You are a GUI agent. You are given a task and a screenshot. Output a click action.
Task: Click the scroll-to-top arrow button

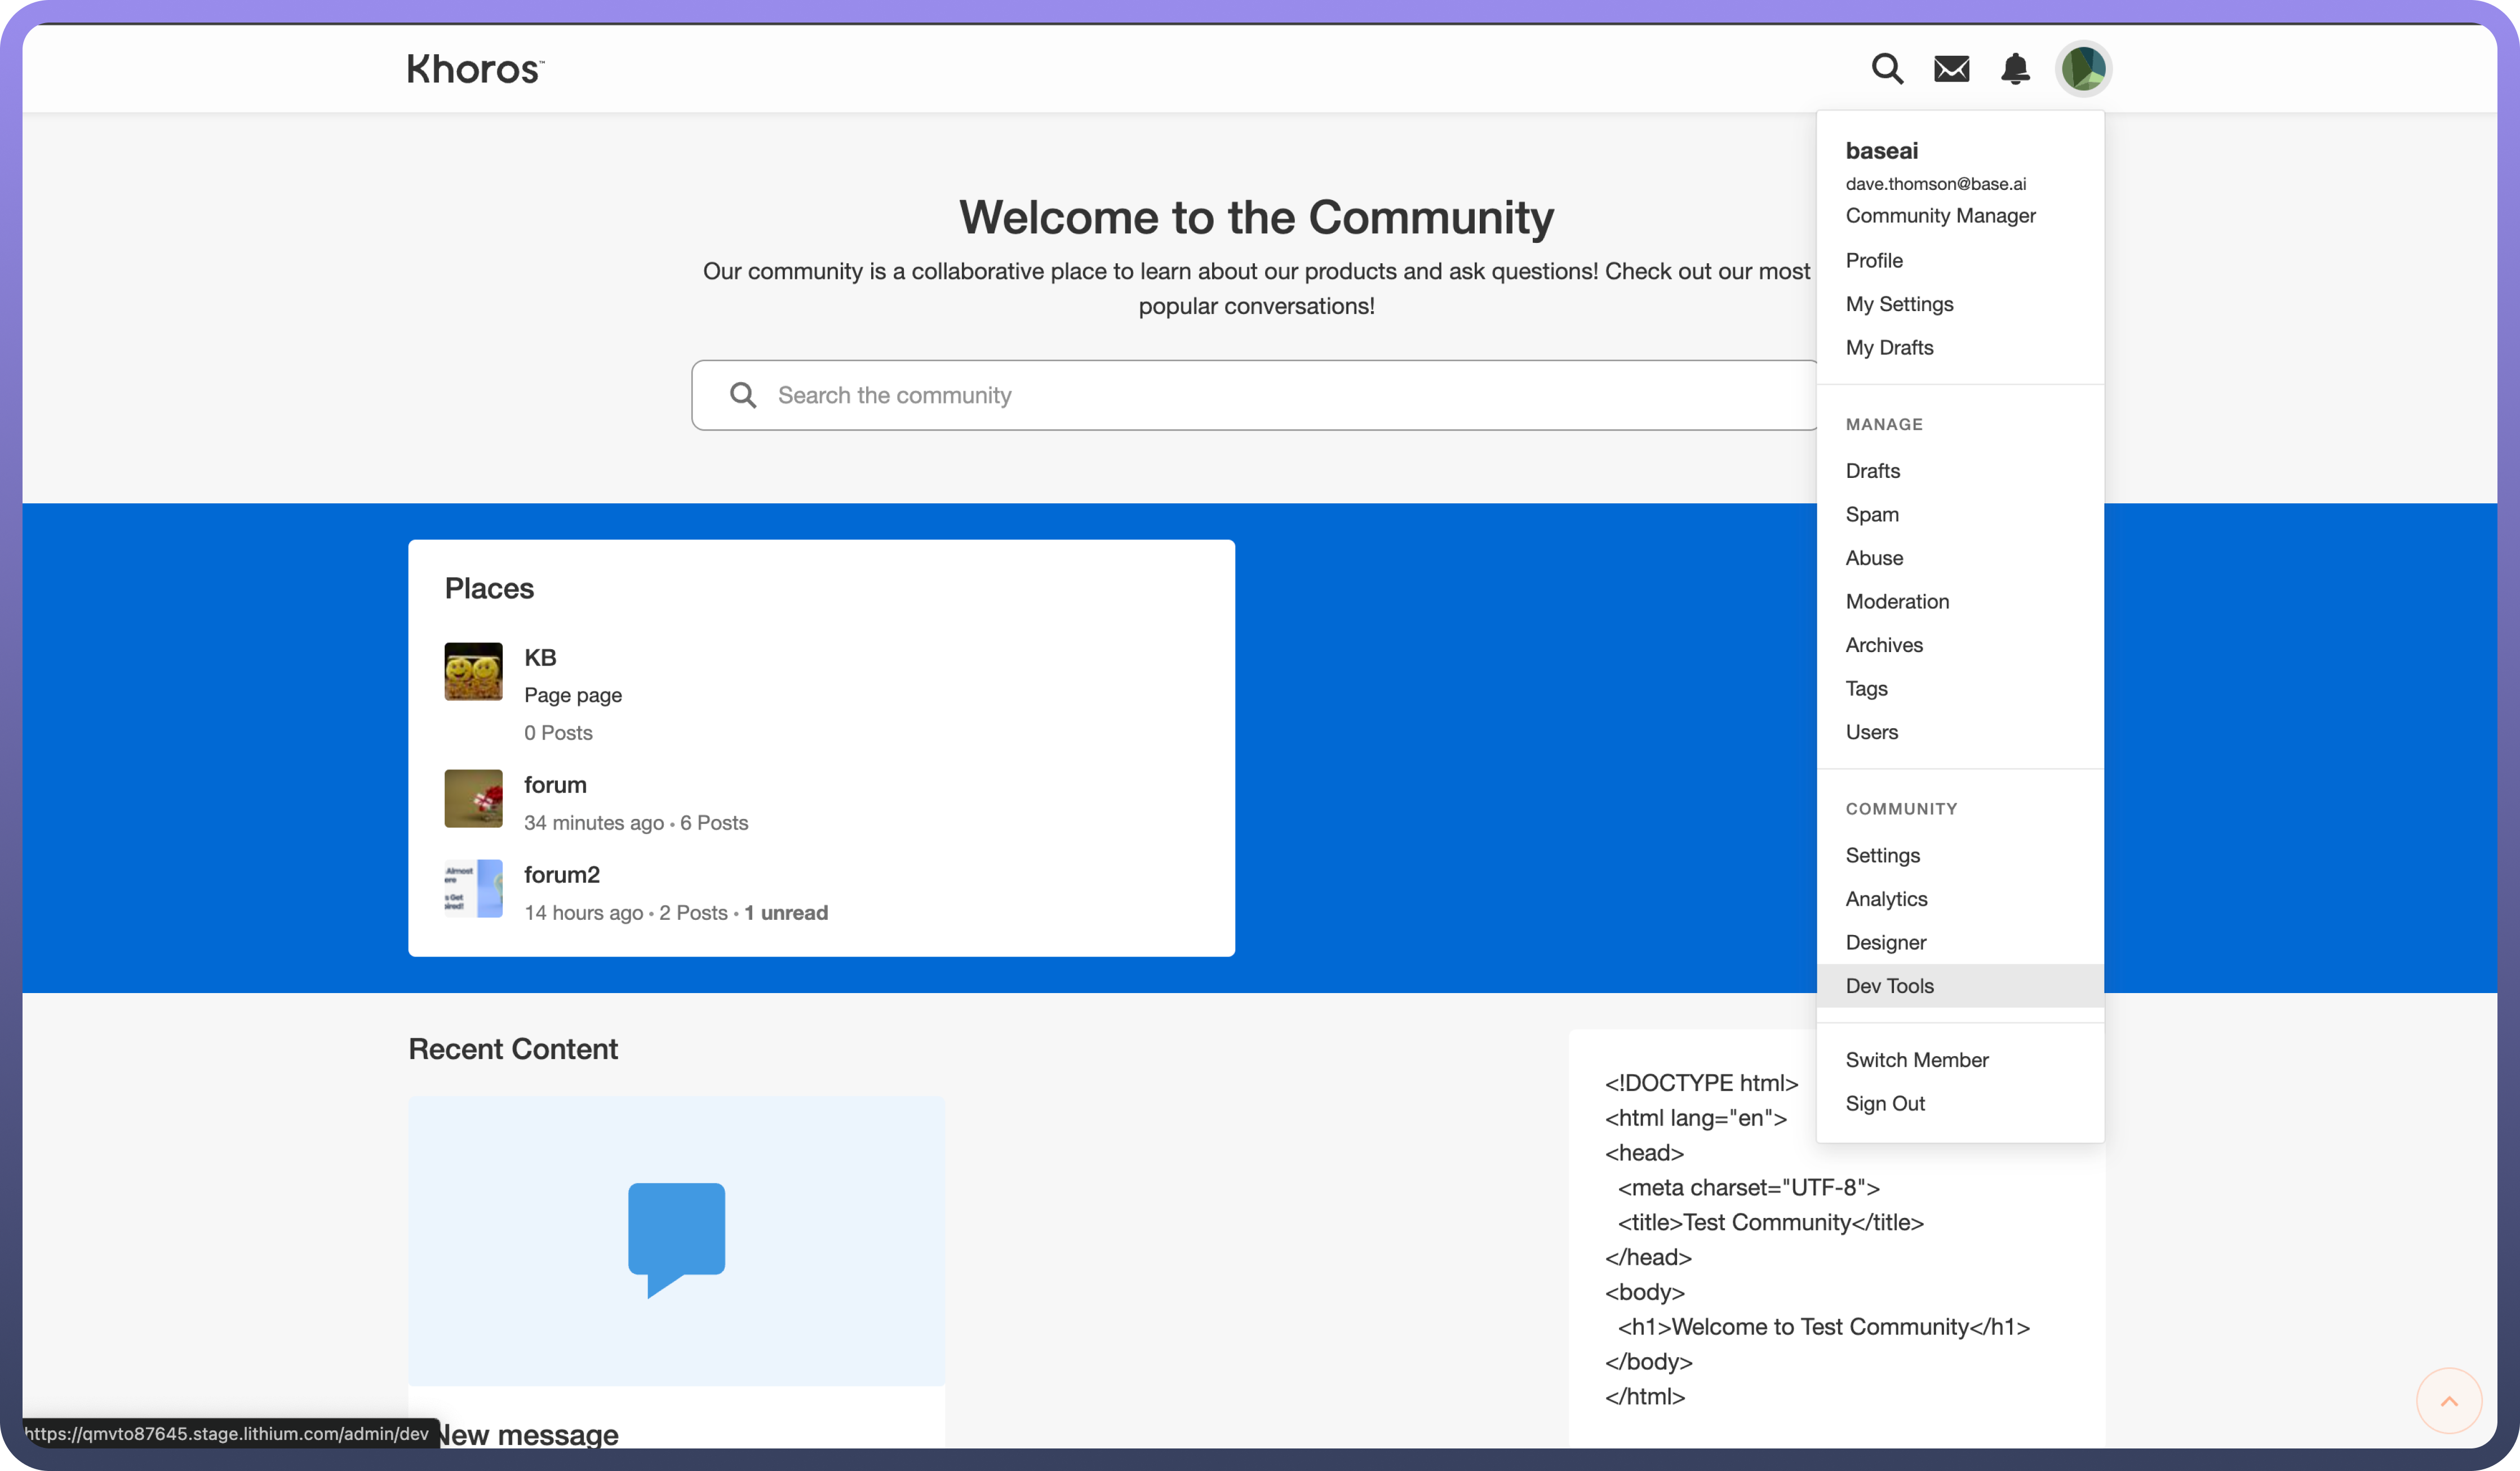[2448, 1400]
